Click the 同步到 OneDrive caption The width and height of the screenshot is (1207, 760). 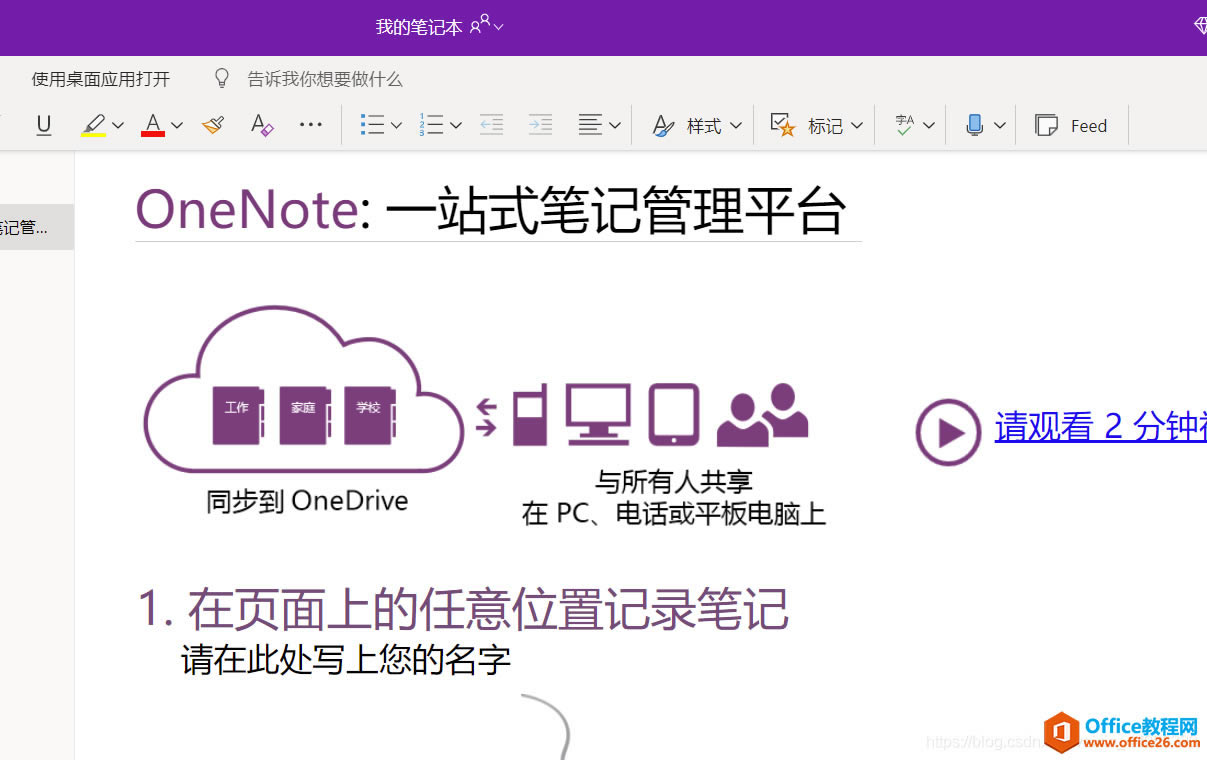(307, 501)
